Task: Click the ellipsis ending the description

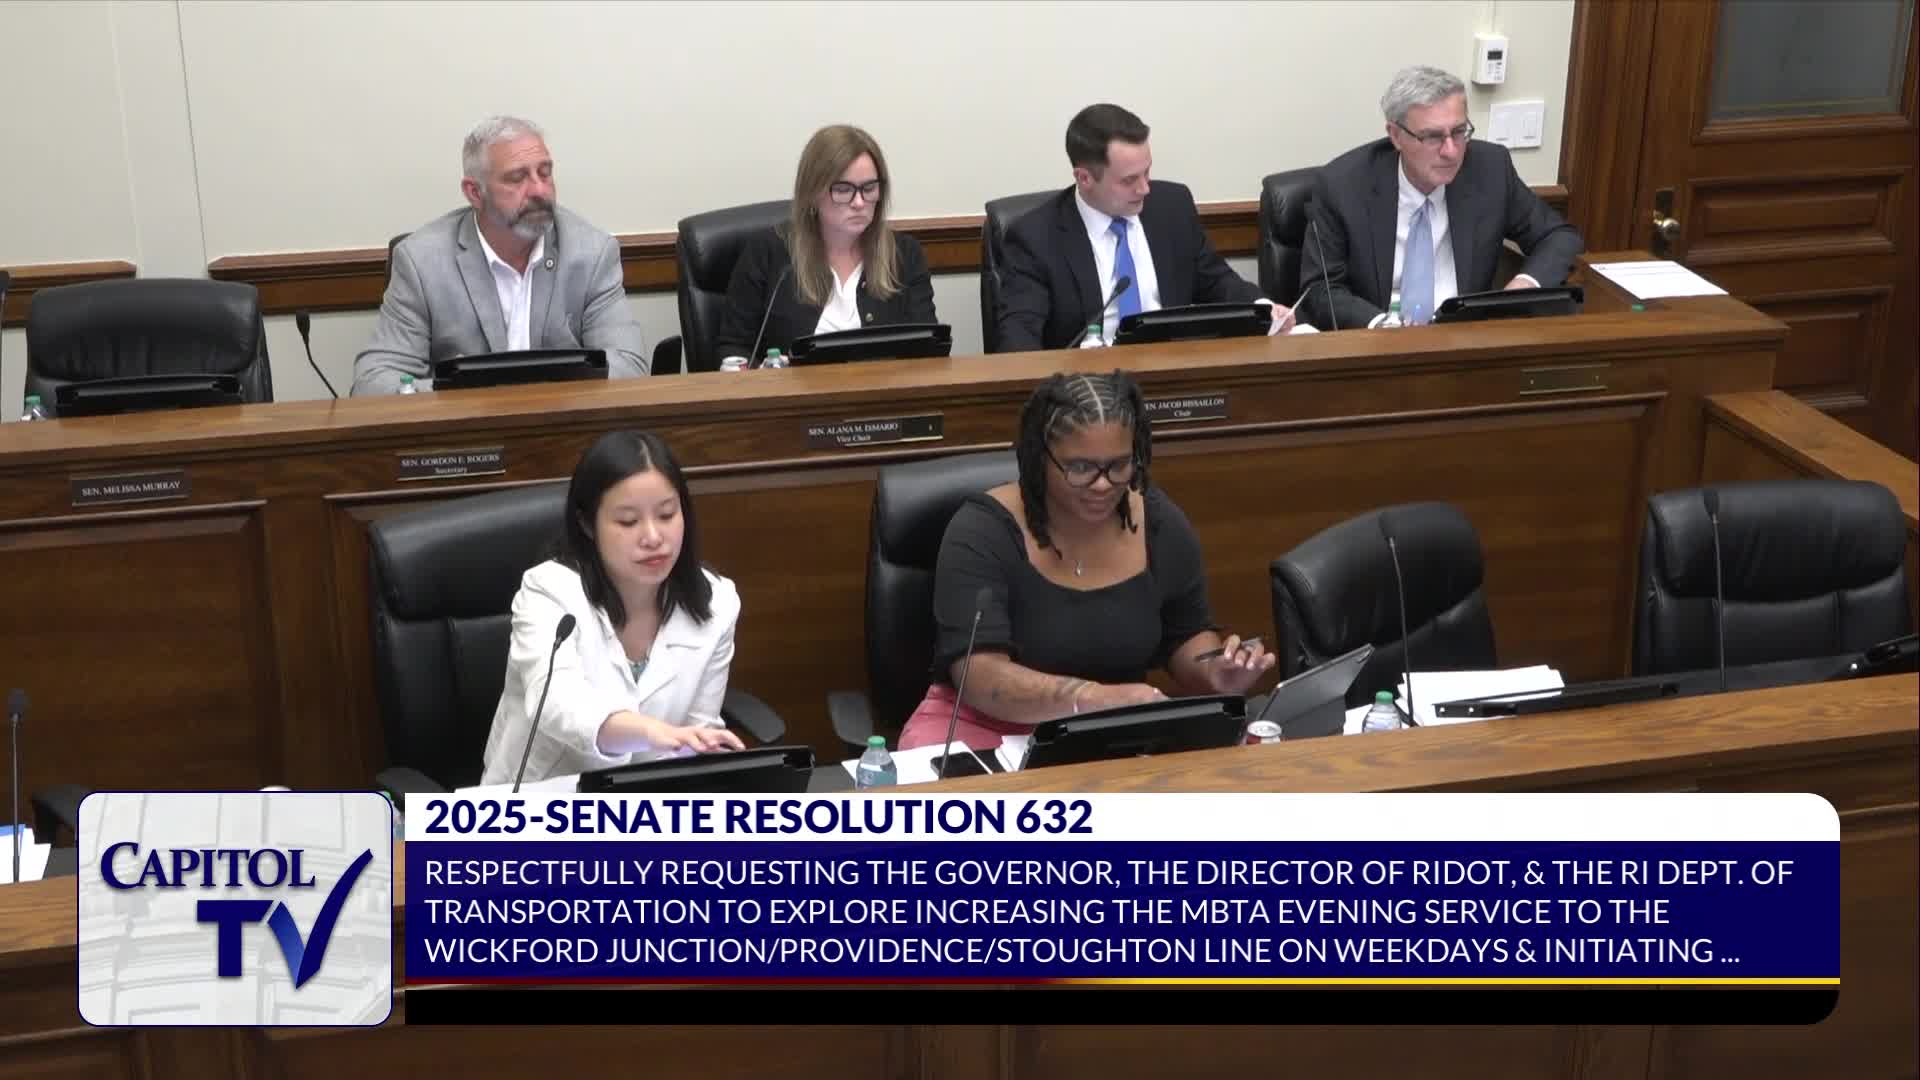Action: point(1729,951)
